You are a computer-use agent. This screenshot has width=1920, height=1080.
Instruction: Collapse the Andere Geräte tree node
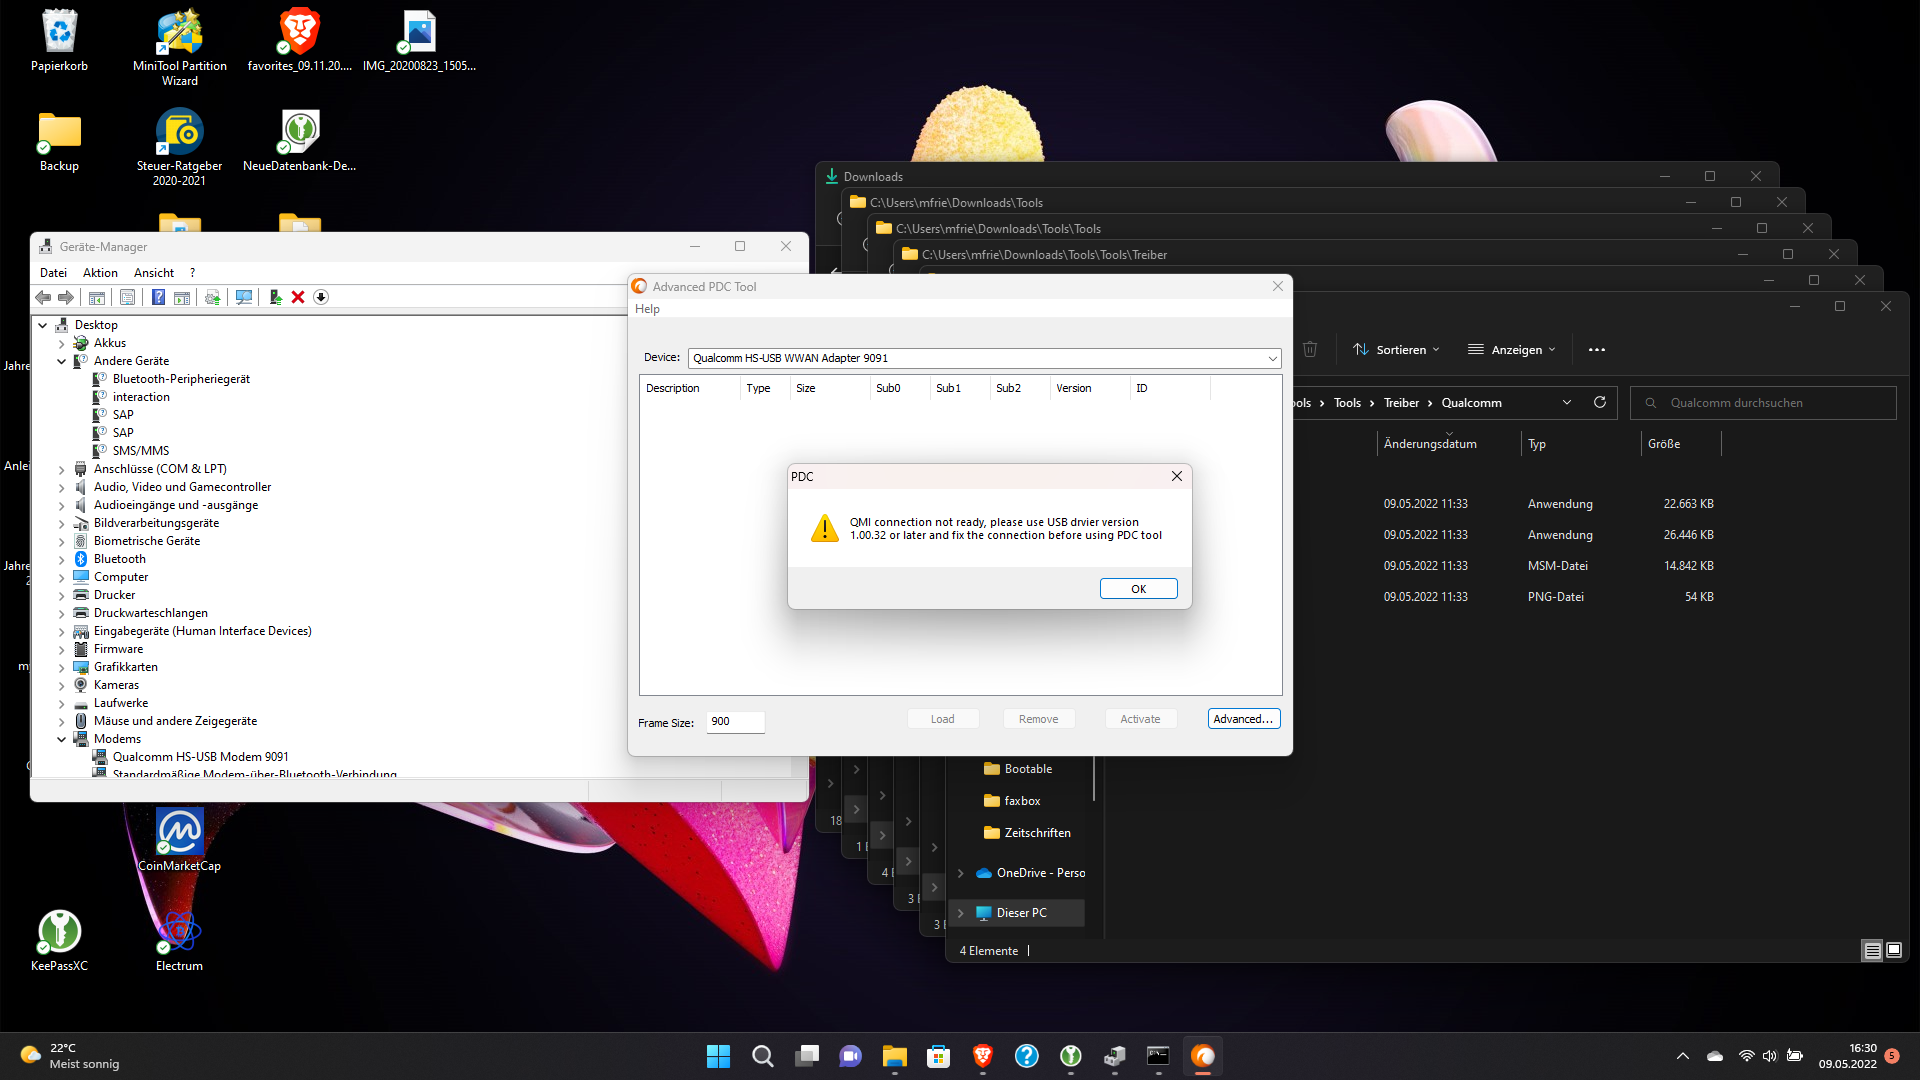pyautogui.click(x=61, y=361)
